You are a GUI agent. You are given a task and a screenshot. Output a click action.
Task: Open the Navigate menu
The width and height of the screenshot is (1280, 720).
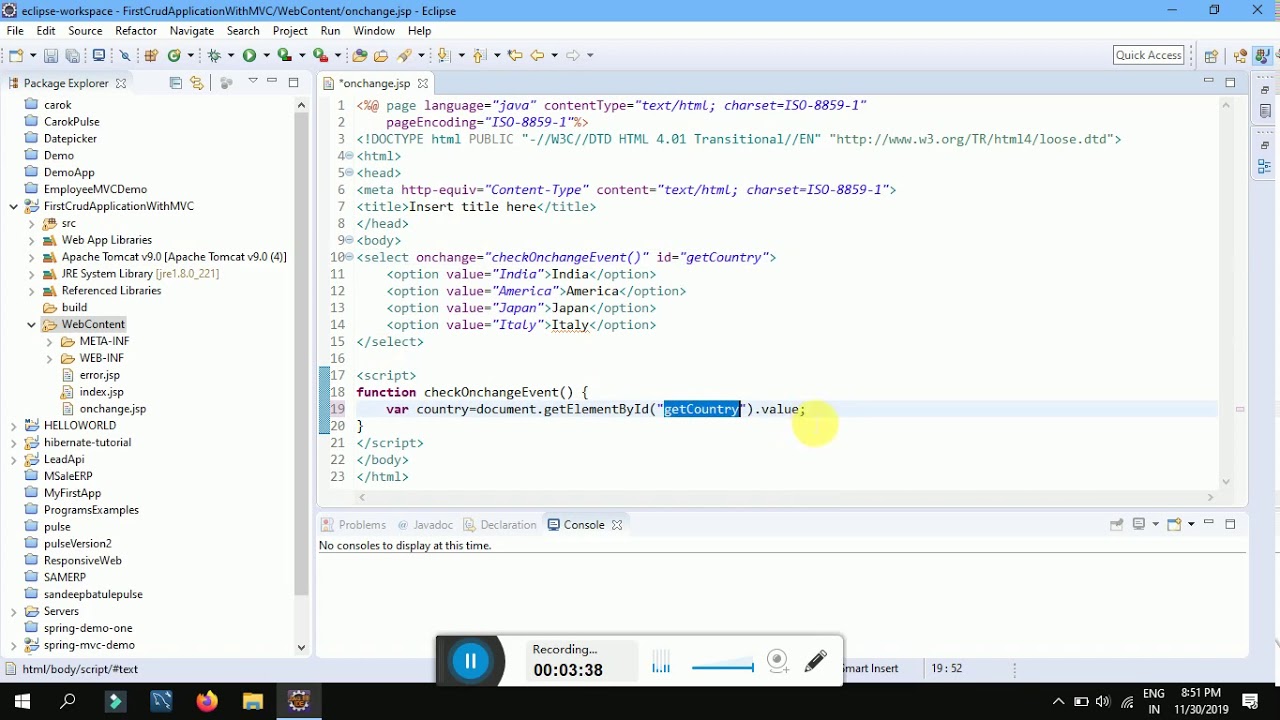click(192, 31)
